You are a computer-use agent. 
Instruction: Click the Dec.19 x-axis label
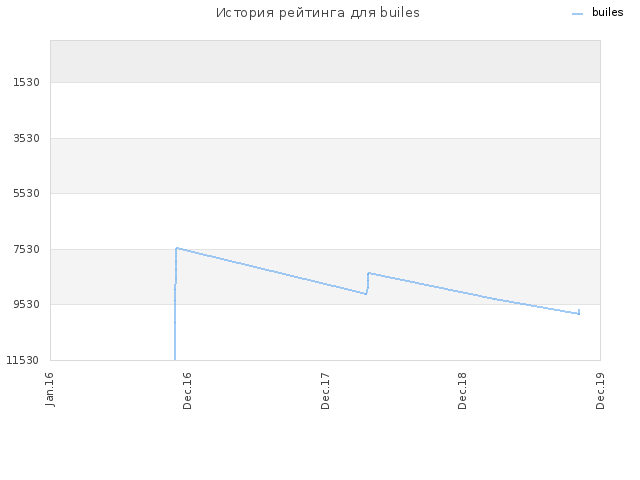(600, 391)
